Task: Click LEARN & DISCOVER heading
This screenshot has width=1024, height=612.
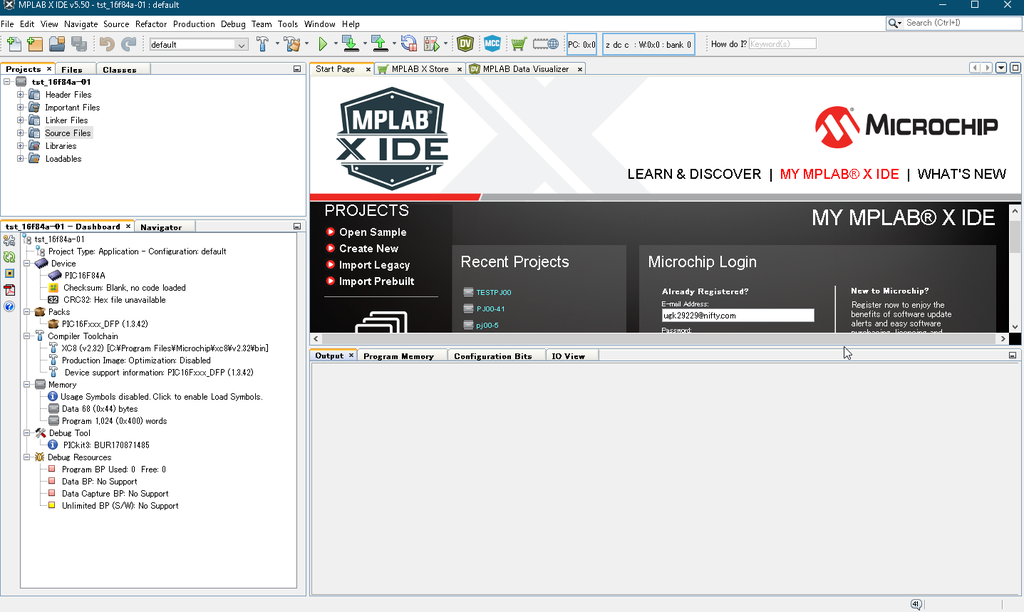Action: tap(694, 174)
